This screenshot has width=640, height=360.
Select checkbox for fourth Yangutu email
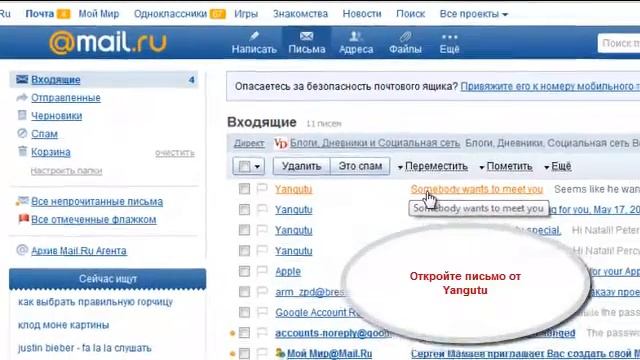[244, 250]
